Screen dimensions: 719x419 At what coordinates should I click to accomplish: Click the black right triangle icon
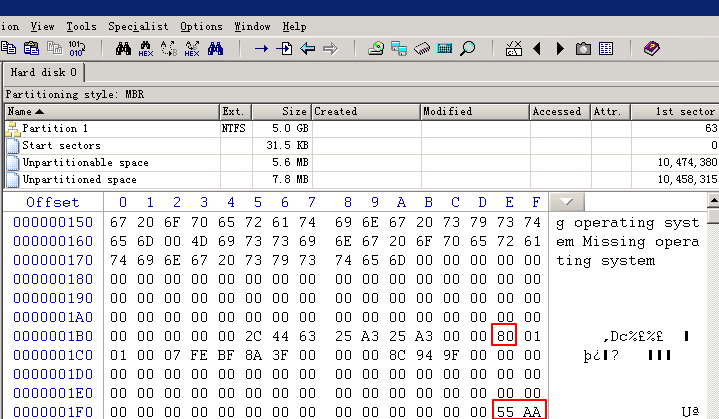(x=560, y=48)
